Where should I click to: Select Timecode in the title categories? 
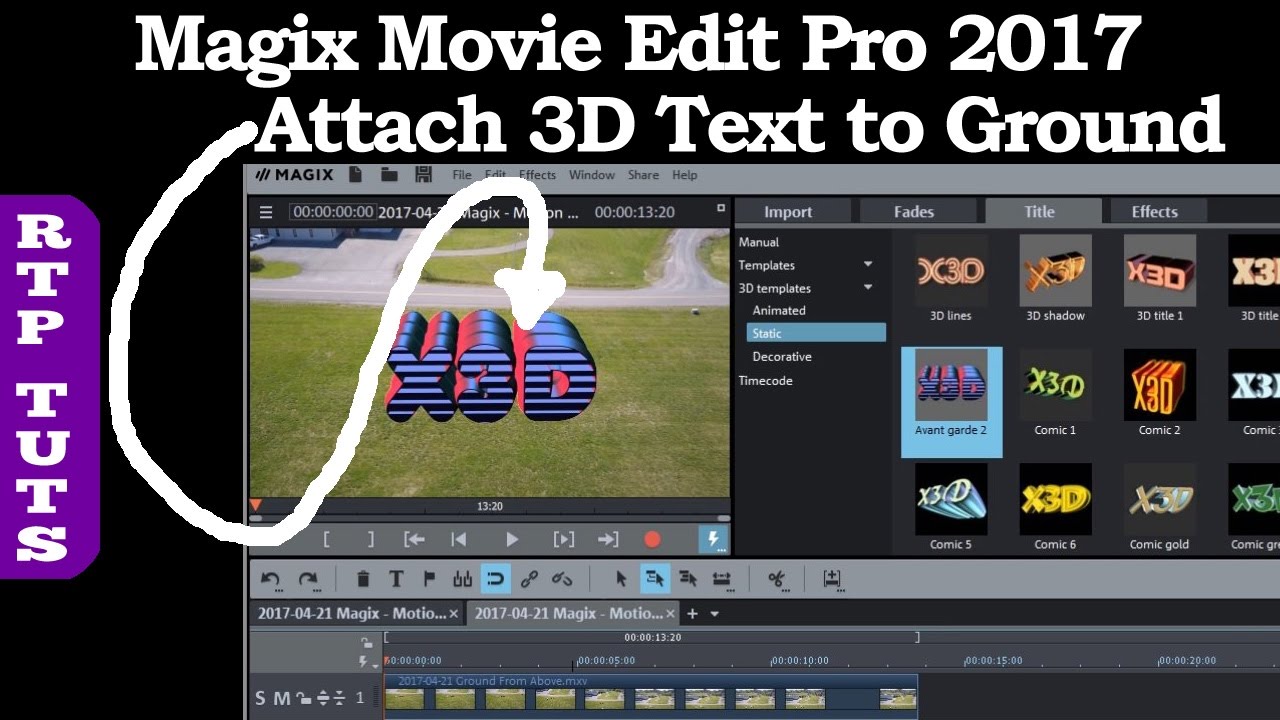[x=766, y=380]
